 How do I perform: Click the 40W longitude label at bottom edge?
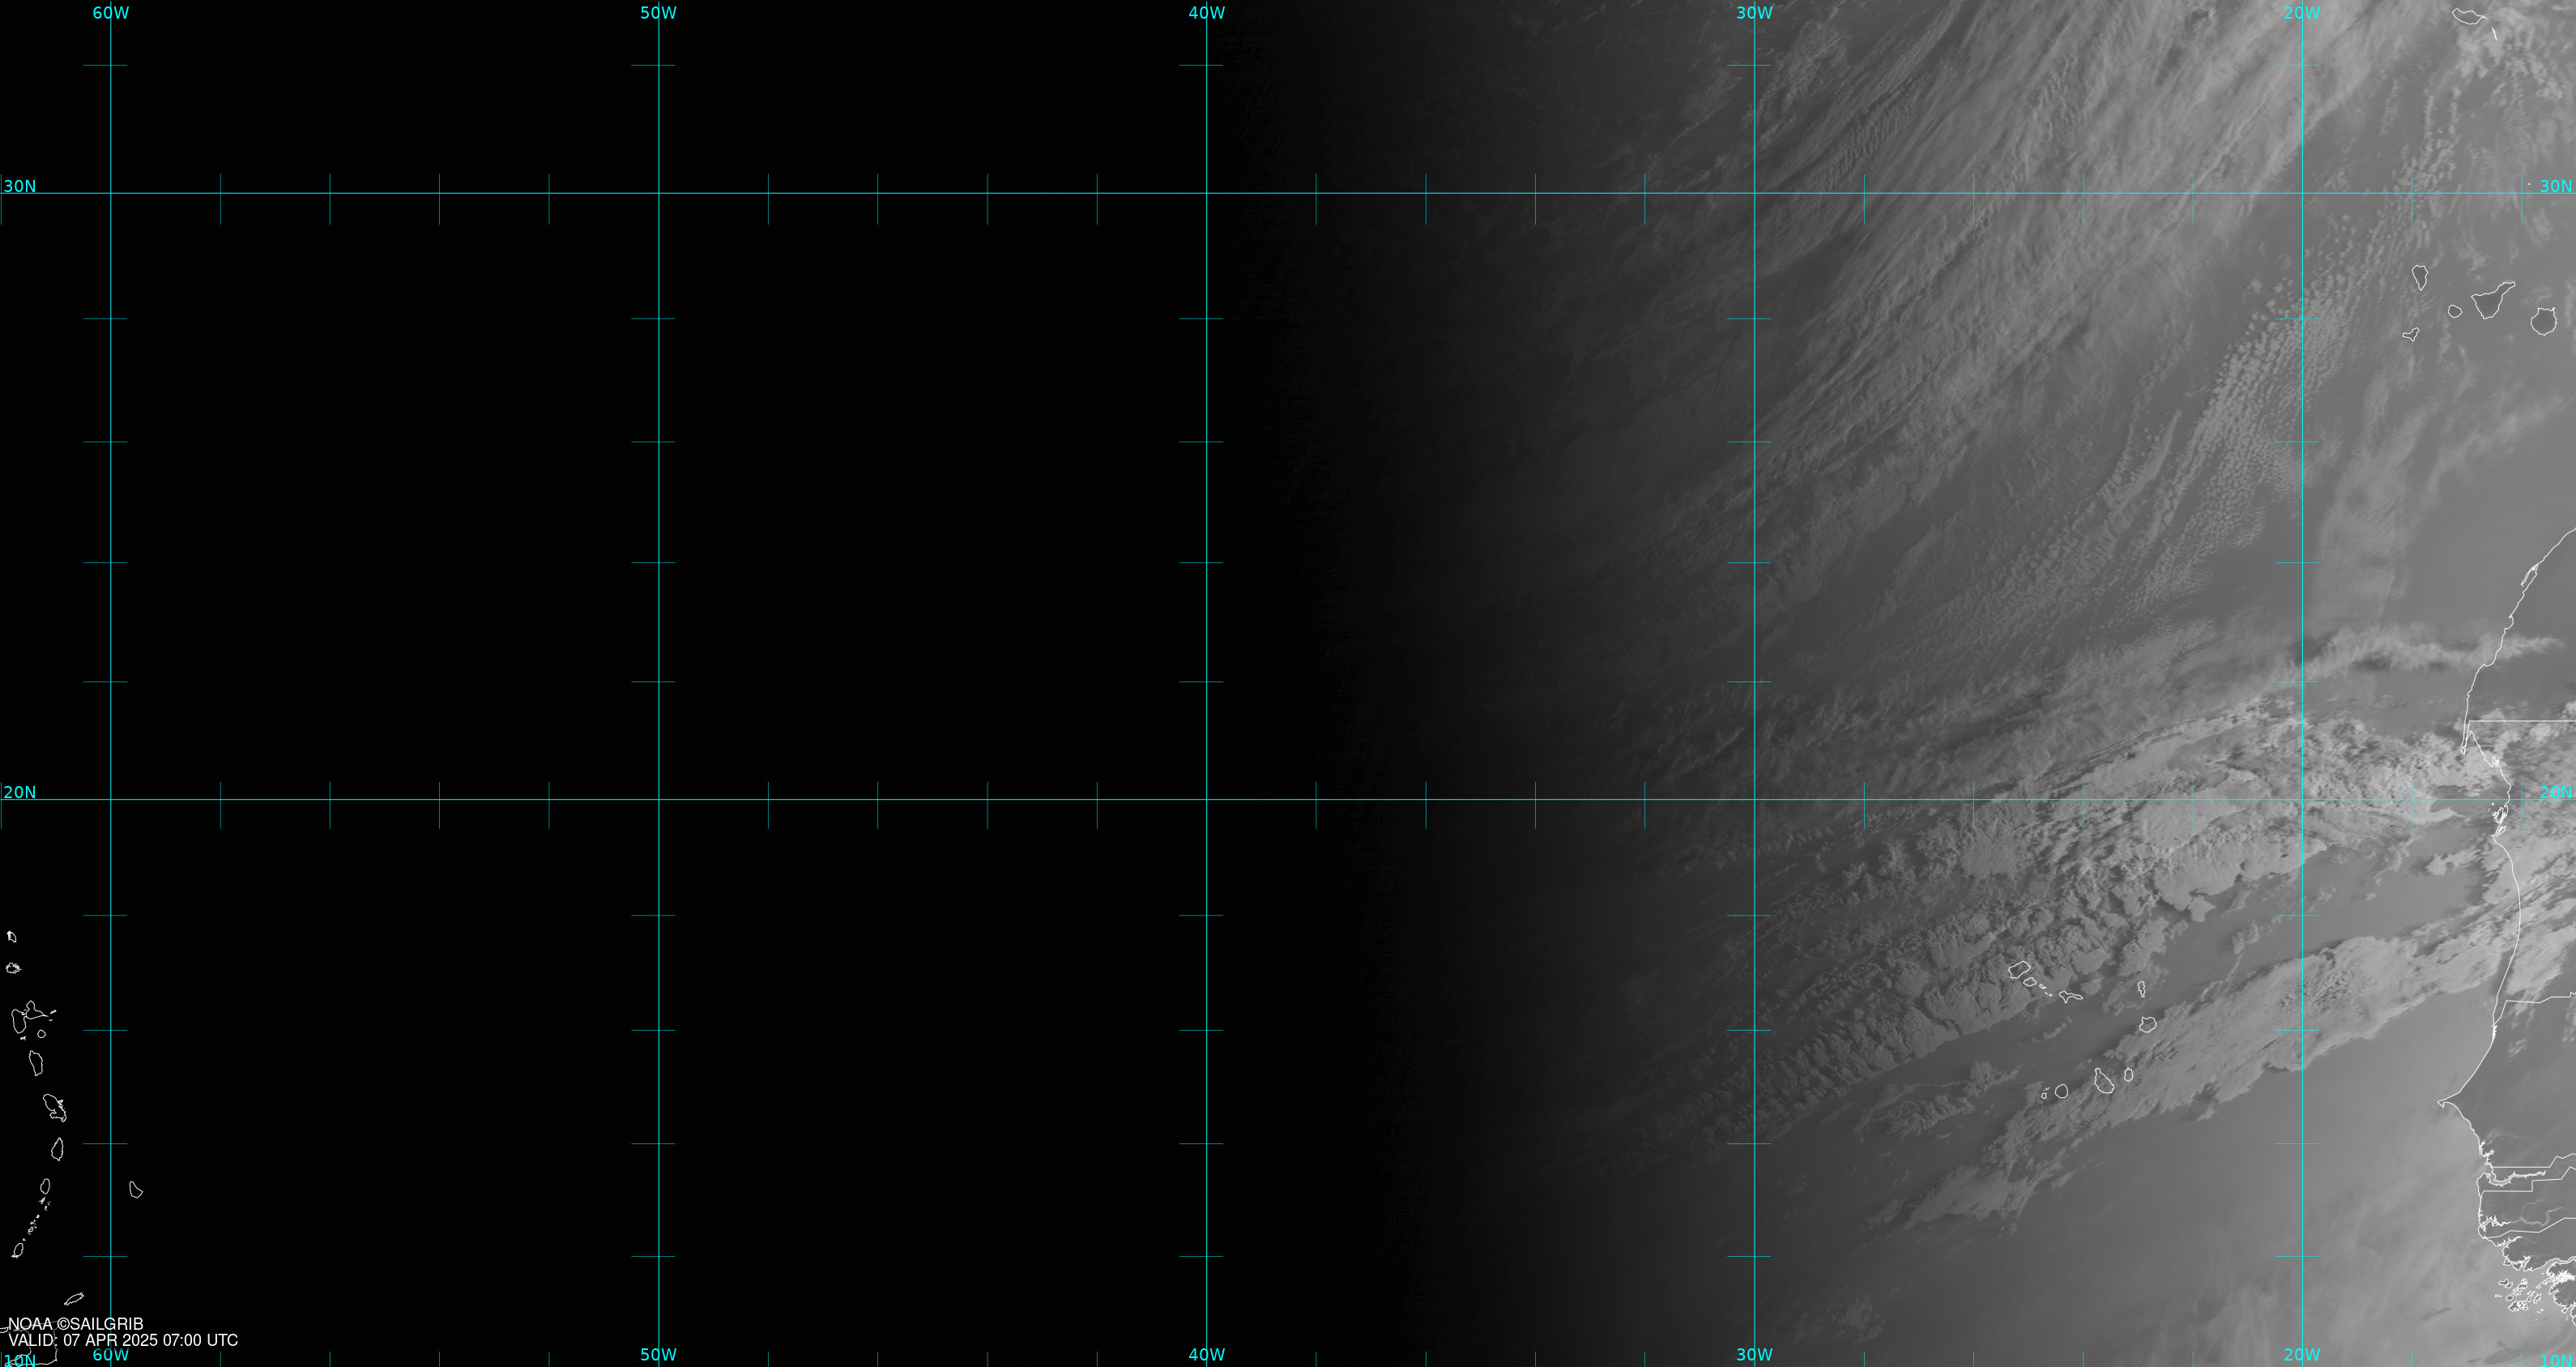(x=1206, y=1355)
